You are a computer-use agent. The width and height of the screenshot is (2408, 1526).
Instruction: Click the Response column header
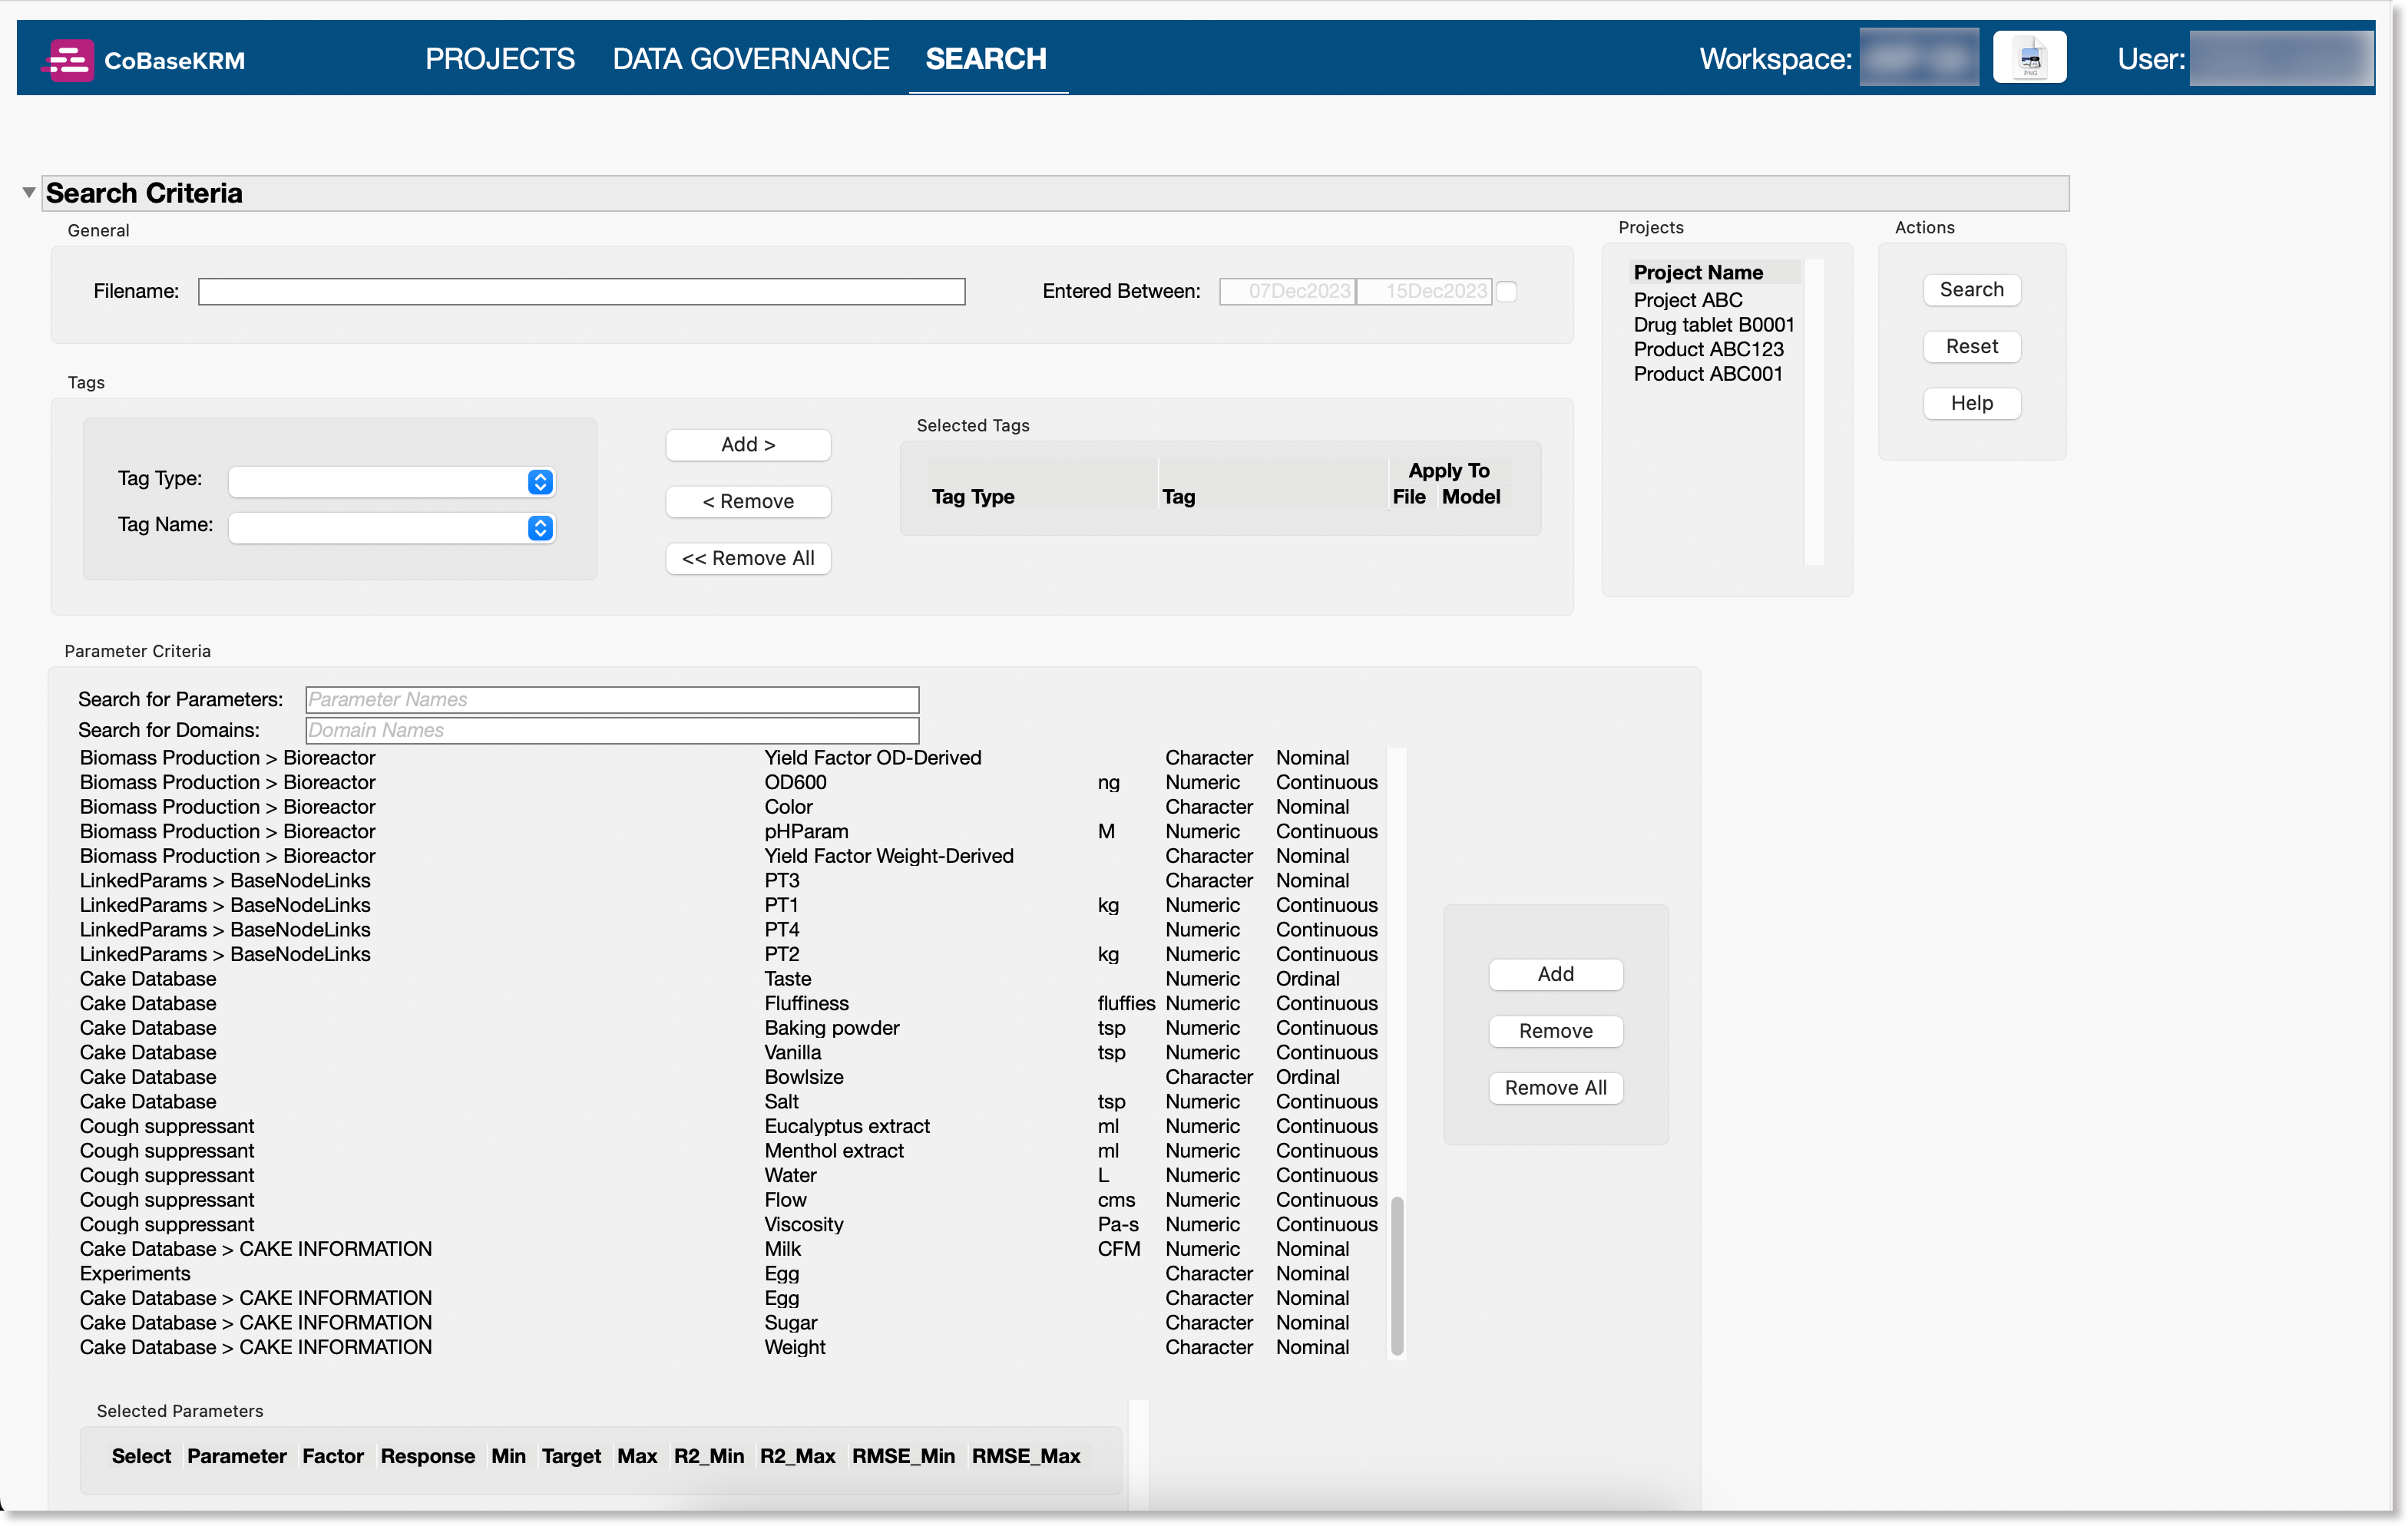[427, 1456]
